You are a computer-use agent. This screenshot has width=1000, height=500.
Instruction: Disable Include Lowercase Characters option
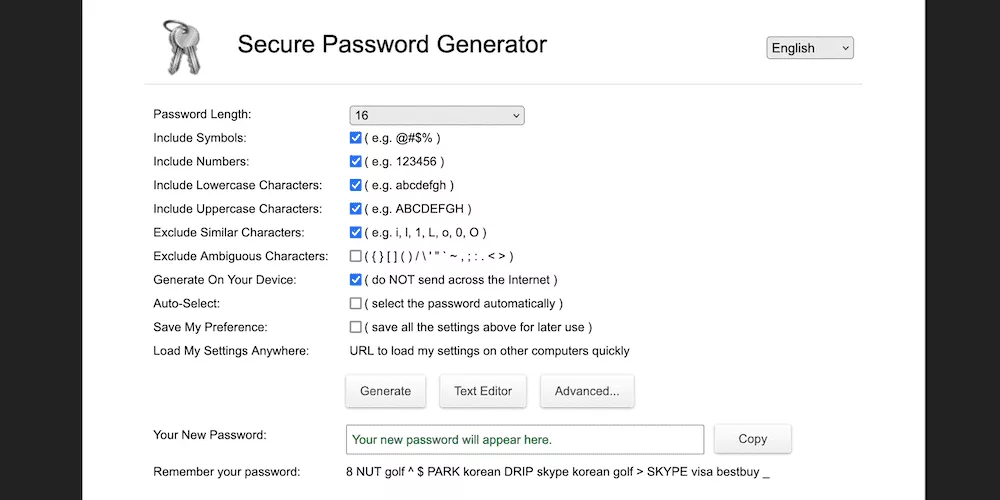pyautogui.click(x=355, y=185)
